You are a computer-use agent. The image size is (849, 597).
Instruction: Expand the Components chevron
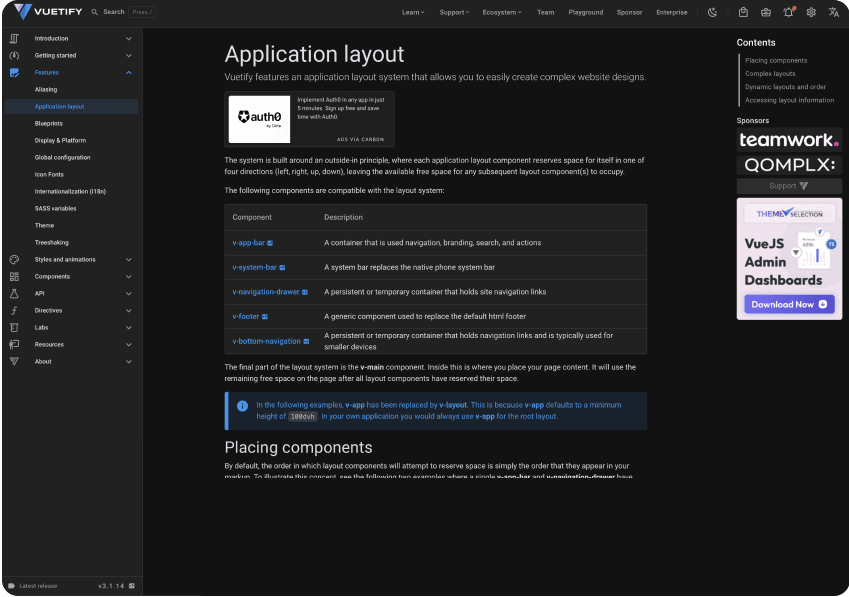pyautogui.click(x=129, y=277)
